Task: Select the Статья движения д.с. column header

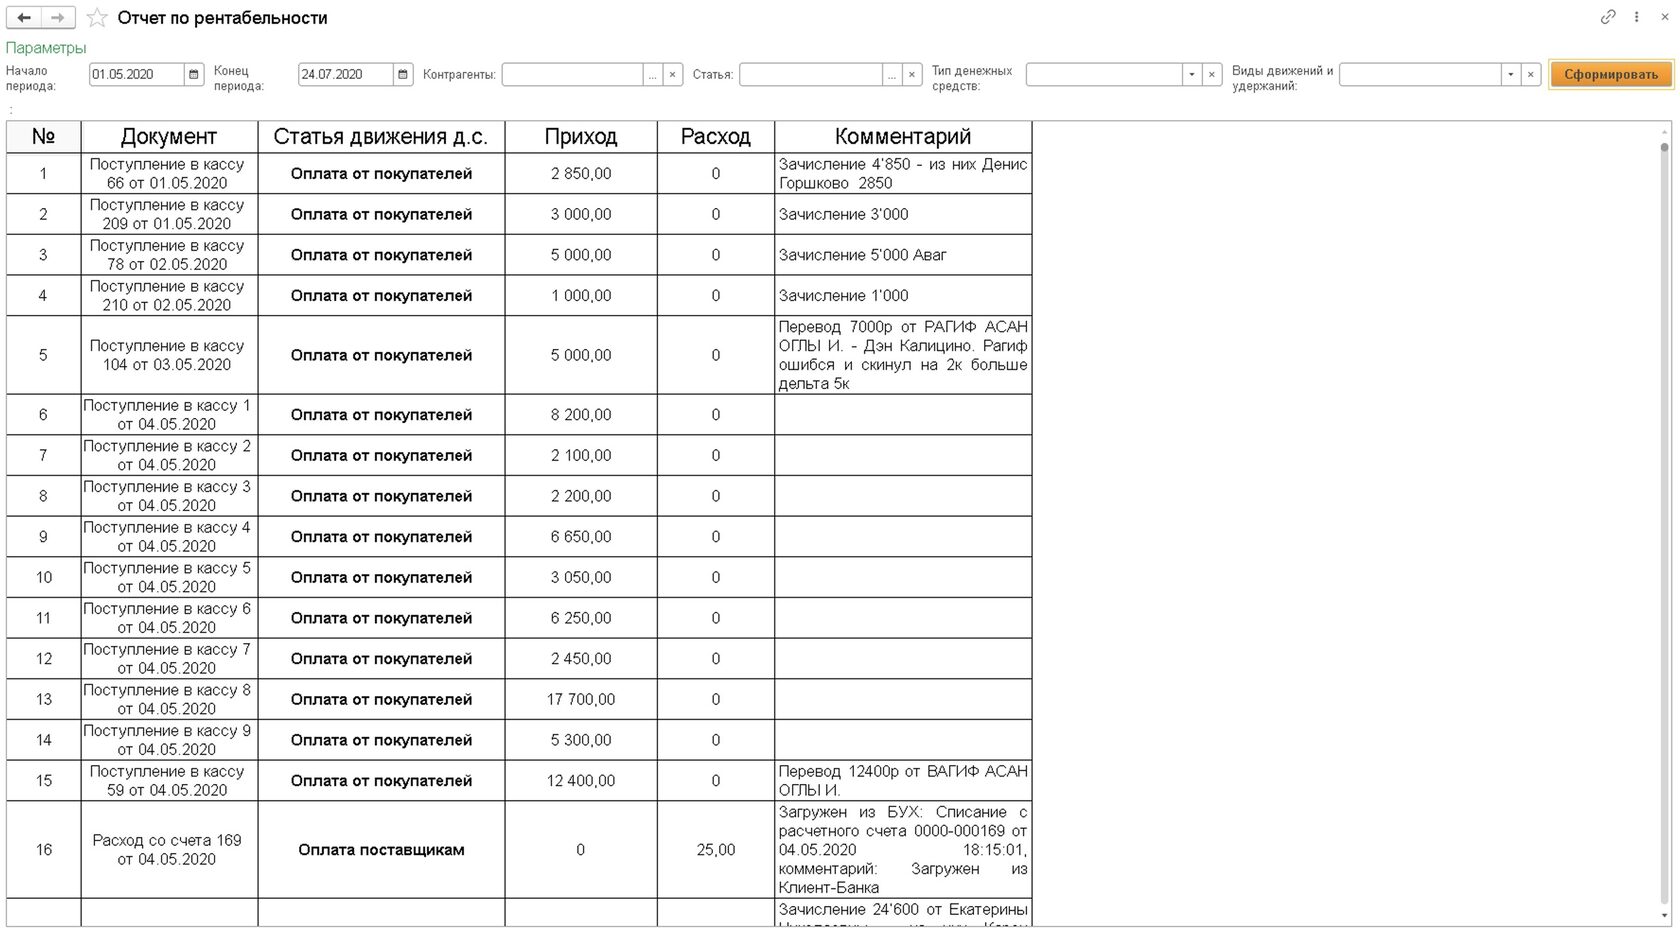Action: [x=381, y=137]
